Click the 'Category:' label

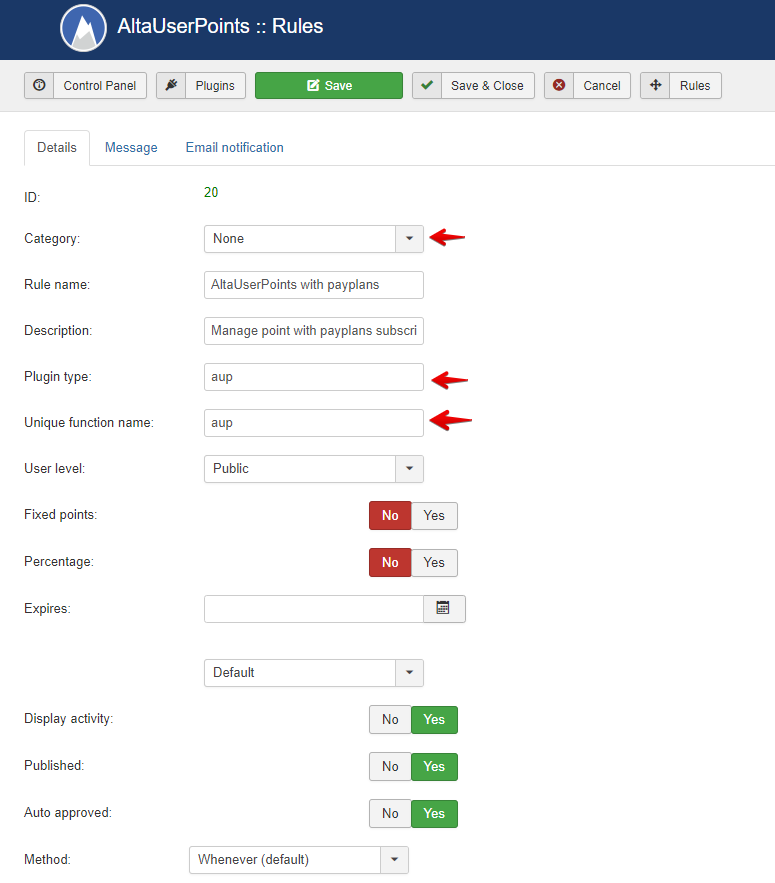(x=52, y=239)
